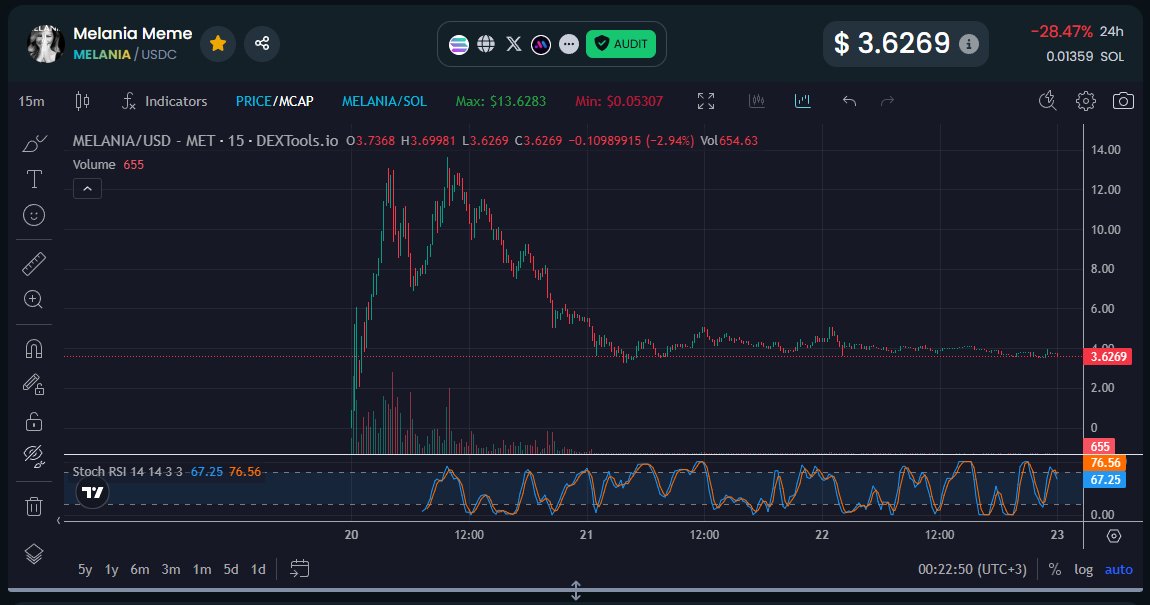Image resolution: width=1150 pixels, height=605 pixels.
Task: Toggle the dimmed volume-bars chart icon
Action: [x=757, y=101]
